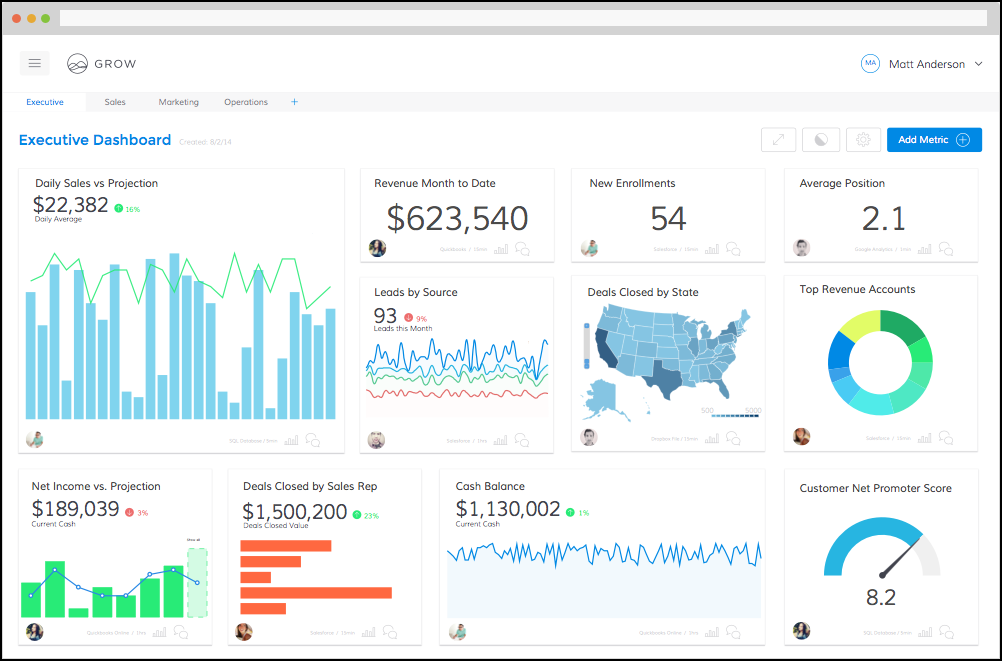Screen dimensions: 1002x661
Task: Click the Grow logo
Action: pos(102,64)
